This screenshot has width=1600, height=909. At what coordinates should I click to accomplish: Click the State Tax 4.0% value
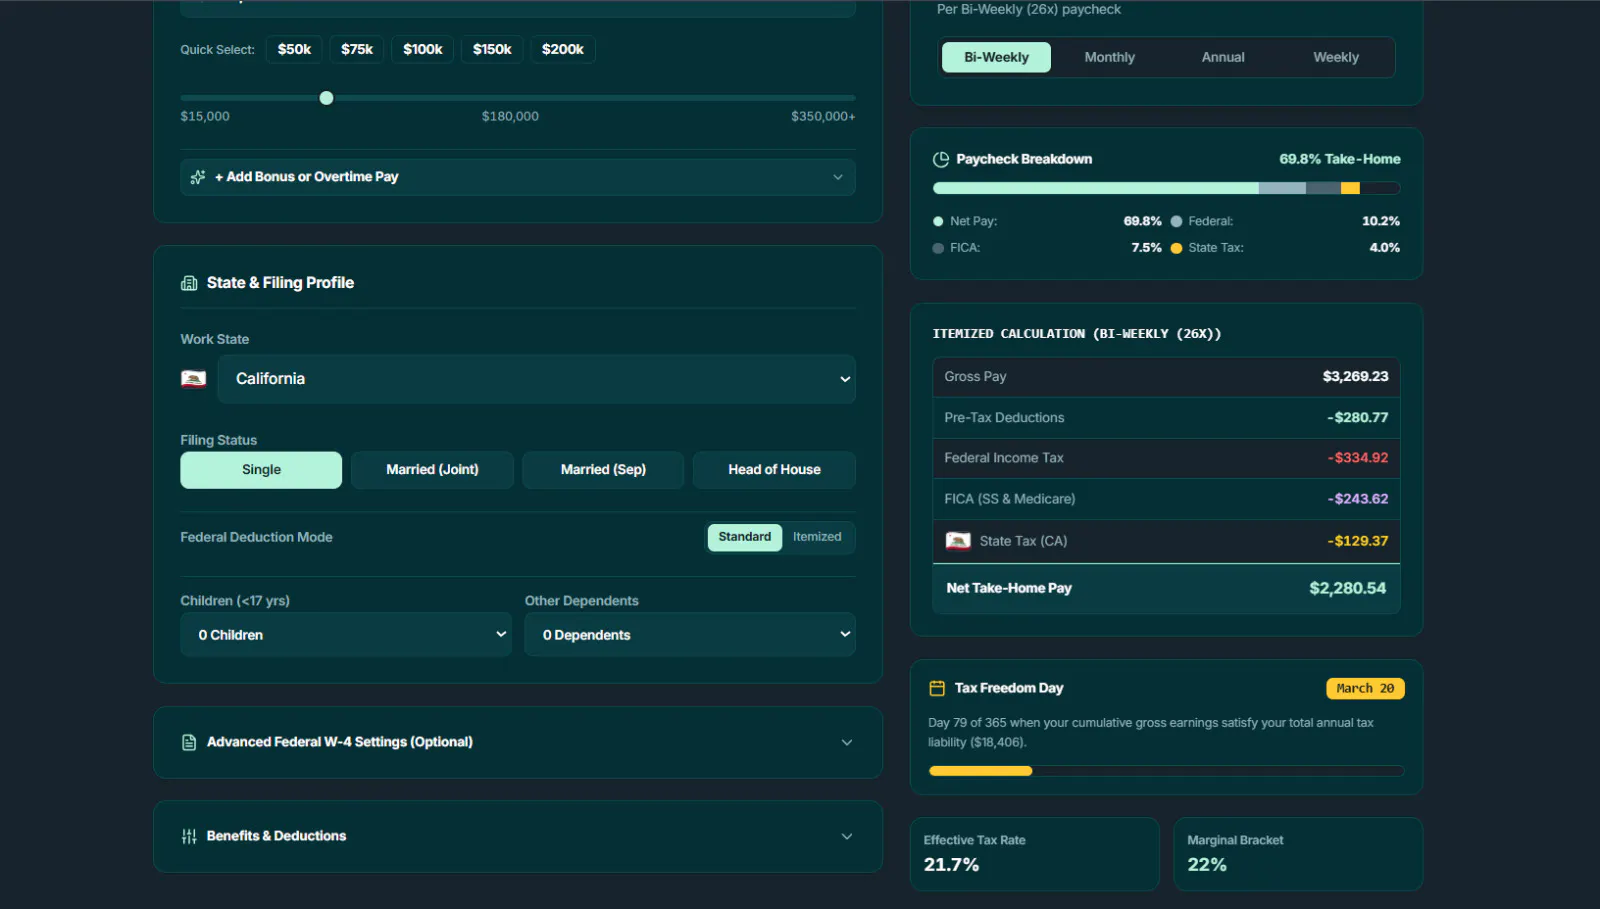click(1384, 248)
